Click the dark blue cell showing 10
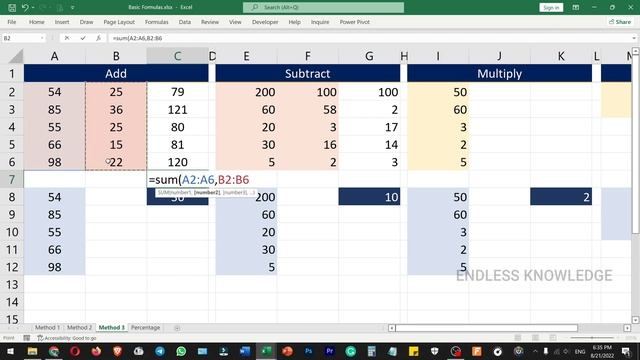The height and width of the screenshot is (360, 640). 369,197
